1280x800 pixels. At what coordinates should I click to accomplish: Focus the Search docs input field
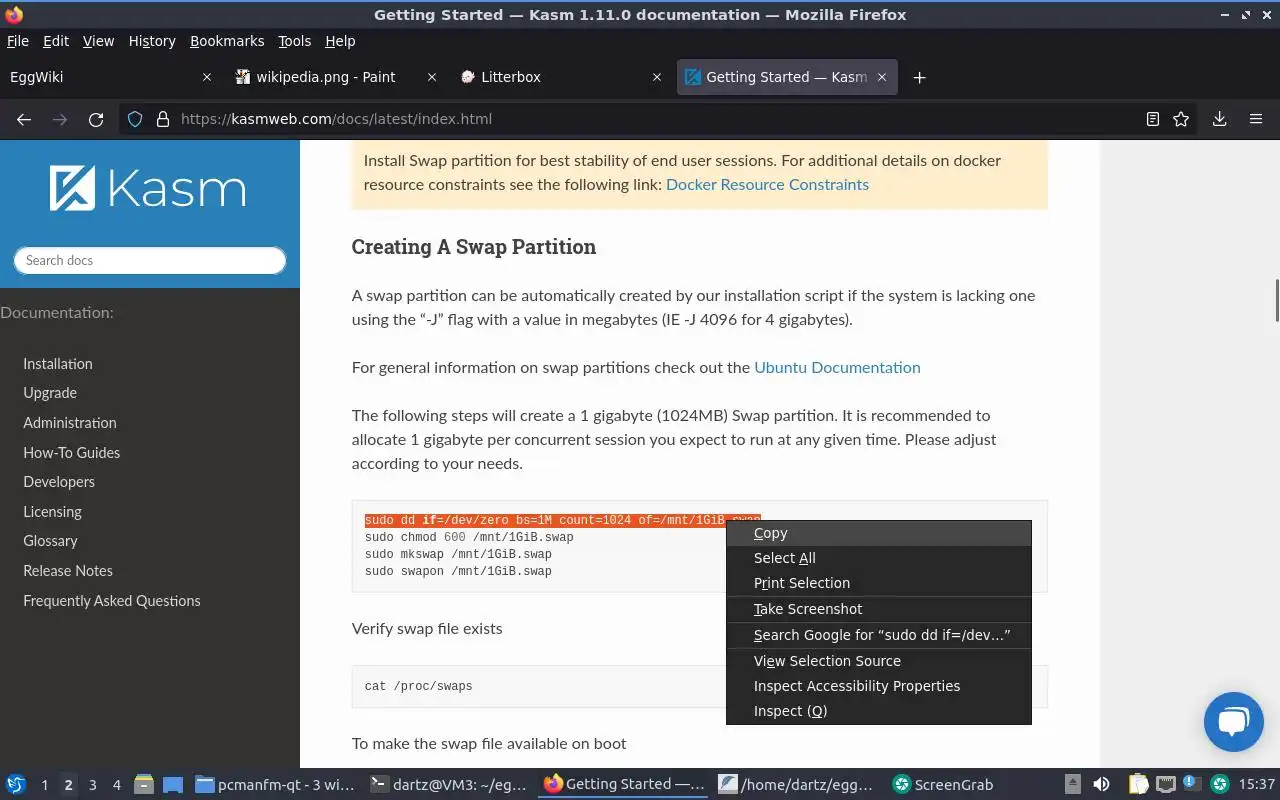pos(150,260)
